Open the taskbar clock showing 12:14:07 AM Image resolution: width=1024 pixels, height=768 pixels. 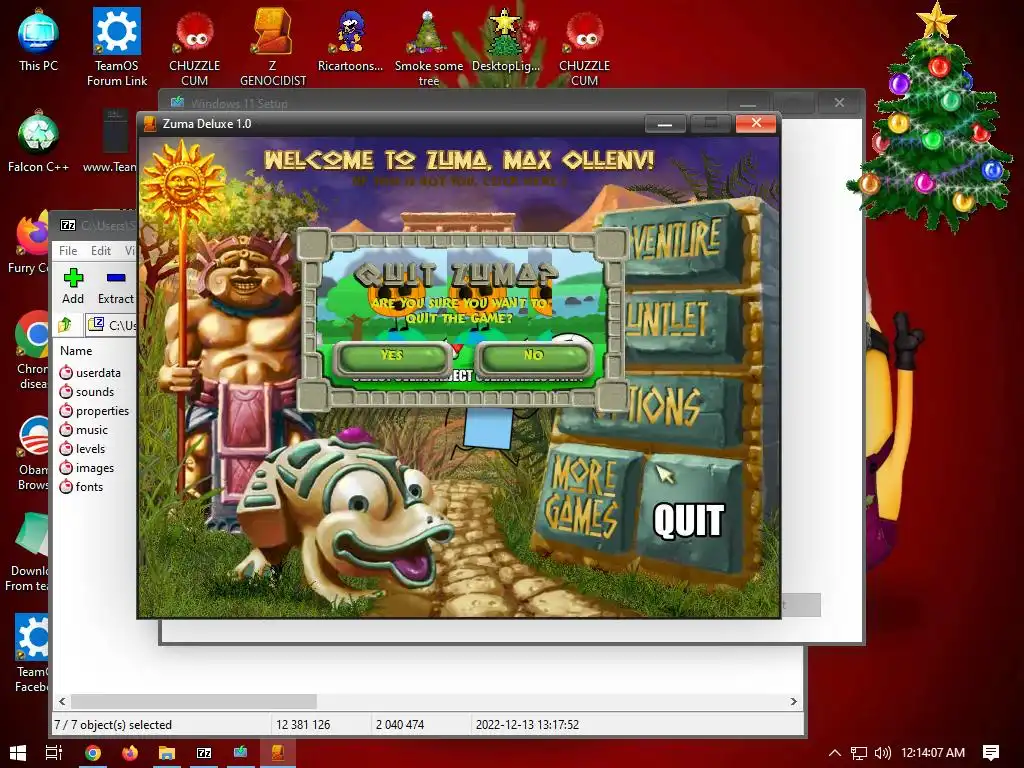(x=933, y=753)
